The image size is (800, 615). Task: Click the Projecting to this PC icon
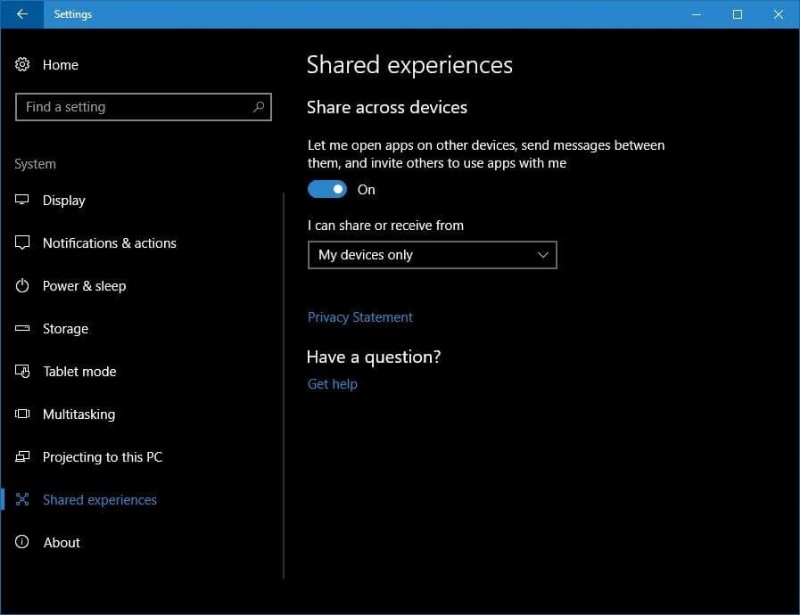[22, 457]
